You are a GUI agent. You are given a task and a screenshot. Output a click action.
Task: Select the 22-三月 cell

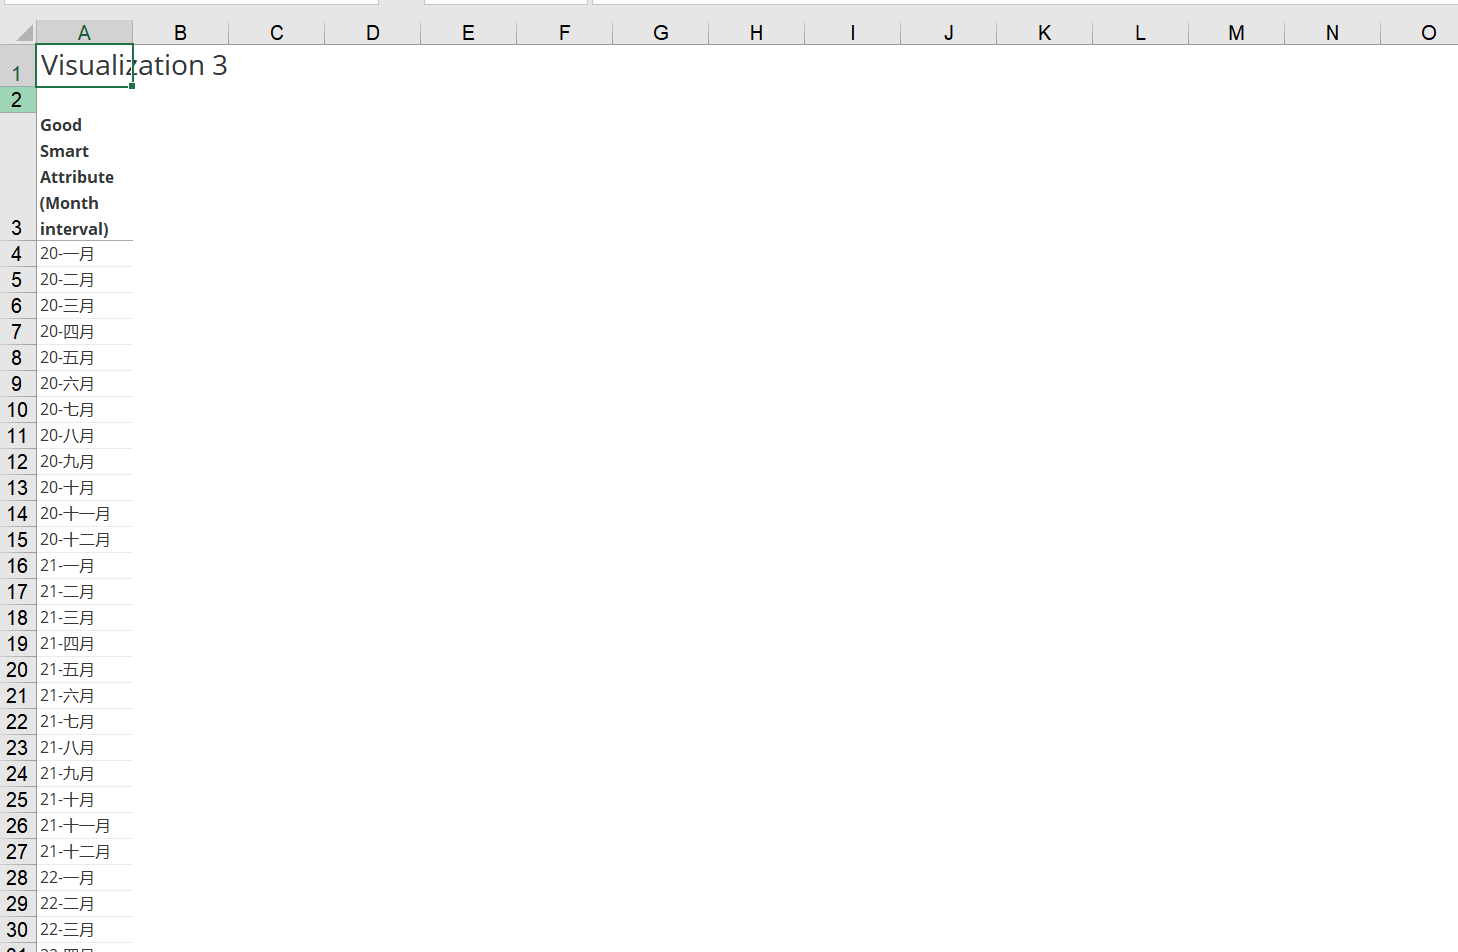tap(84, 930)
